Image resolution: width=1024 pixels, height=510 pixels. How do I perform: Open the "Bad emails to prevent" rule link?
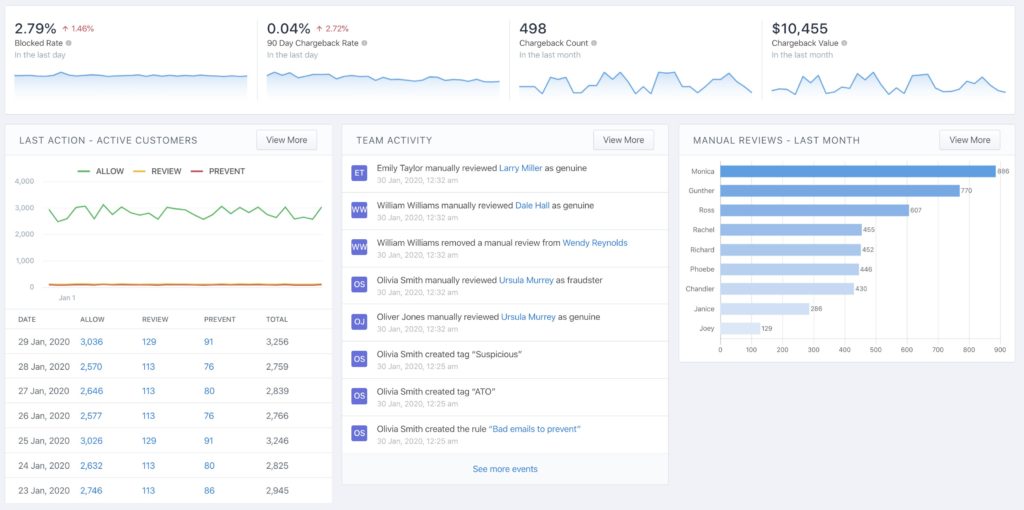534,429
